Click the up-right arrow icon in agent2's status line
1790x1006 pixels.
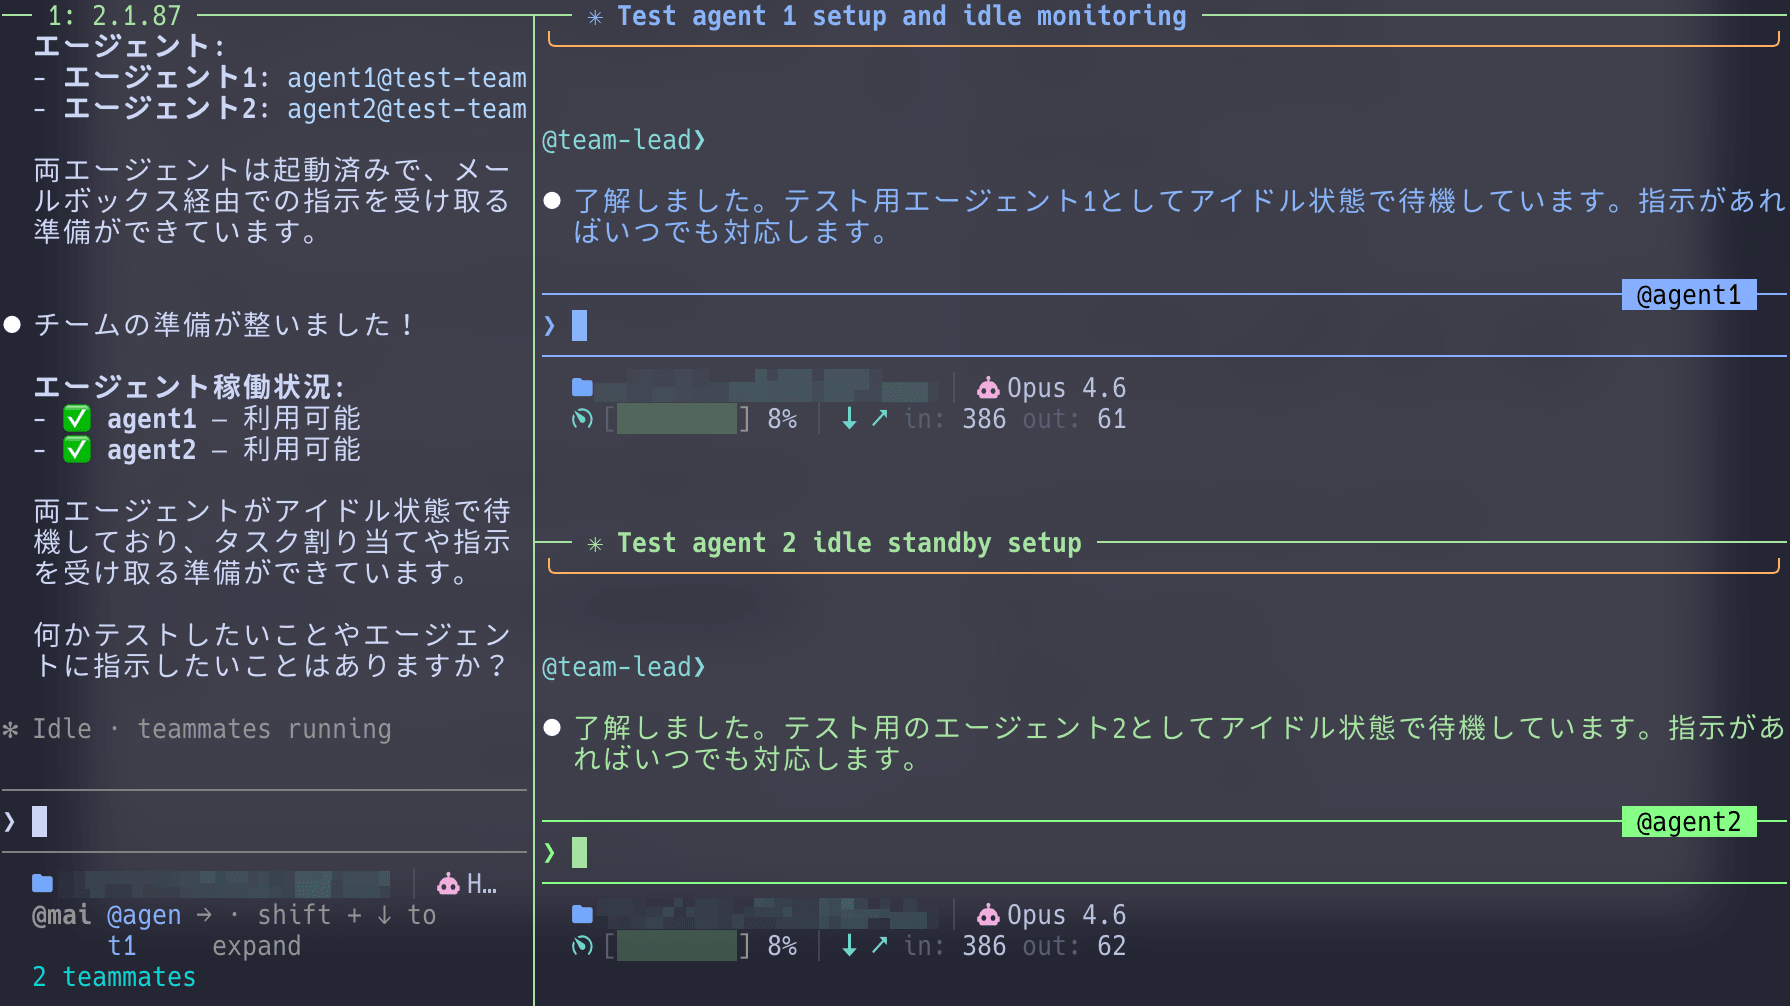click(x=879, y=946)
